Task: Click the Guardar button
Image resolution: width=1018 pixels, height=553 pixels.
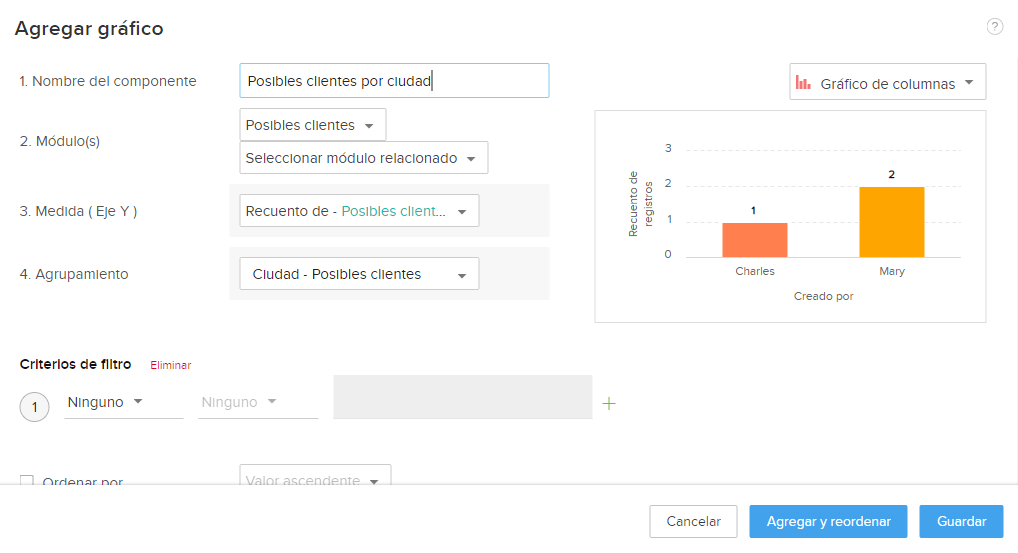Action: click(961, 521)
